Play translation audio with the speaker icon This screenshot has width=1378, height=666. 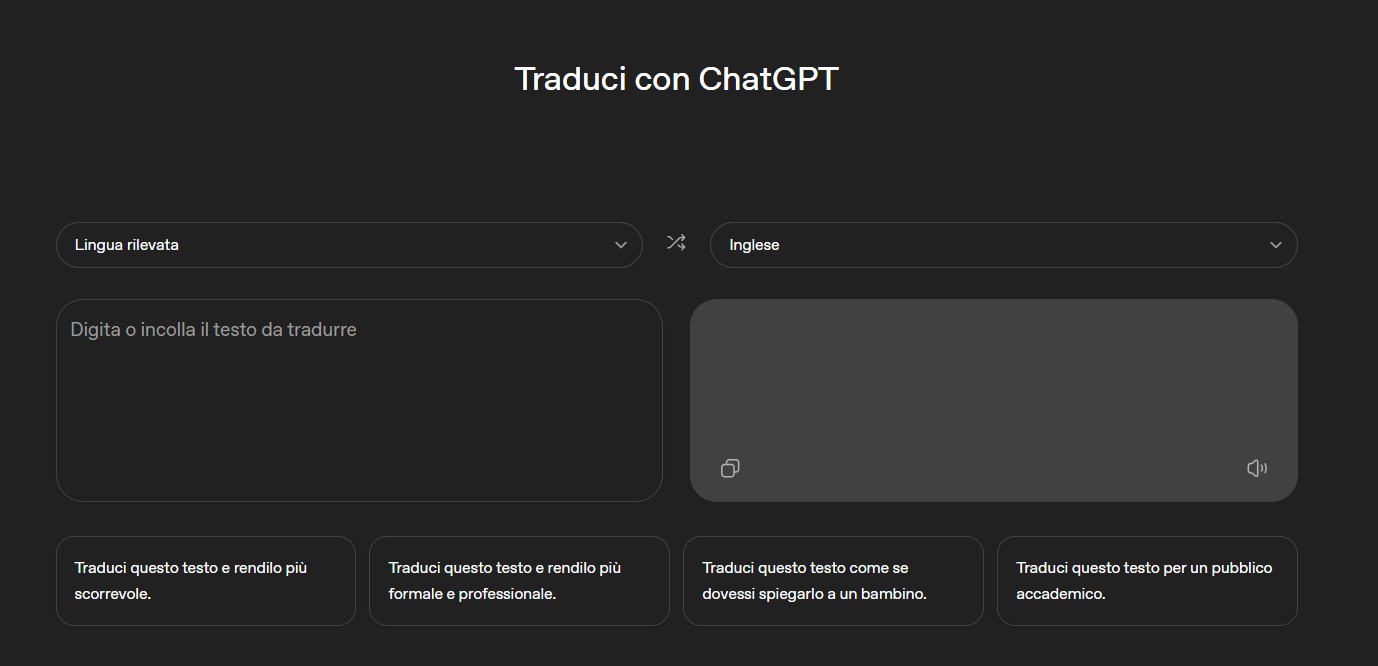click(x=1257, y=468)
